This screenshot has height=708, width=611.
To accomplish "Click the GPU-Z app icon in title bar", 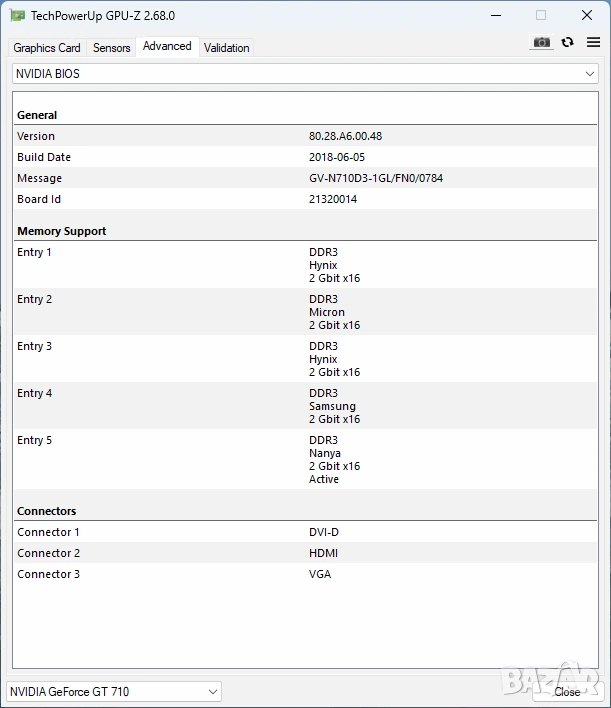I will pyautogui.click(x=17, y=15).
